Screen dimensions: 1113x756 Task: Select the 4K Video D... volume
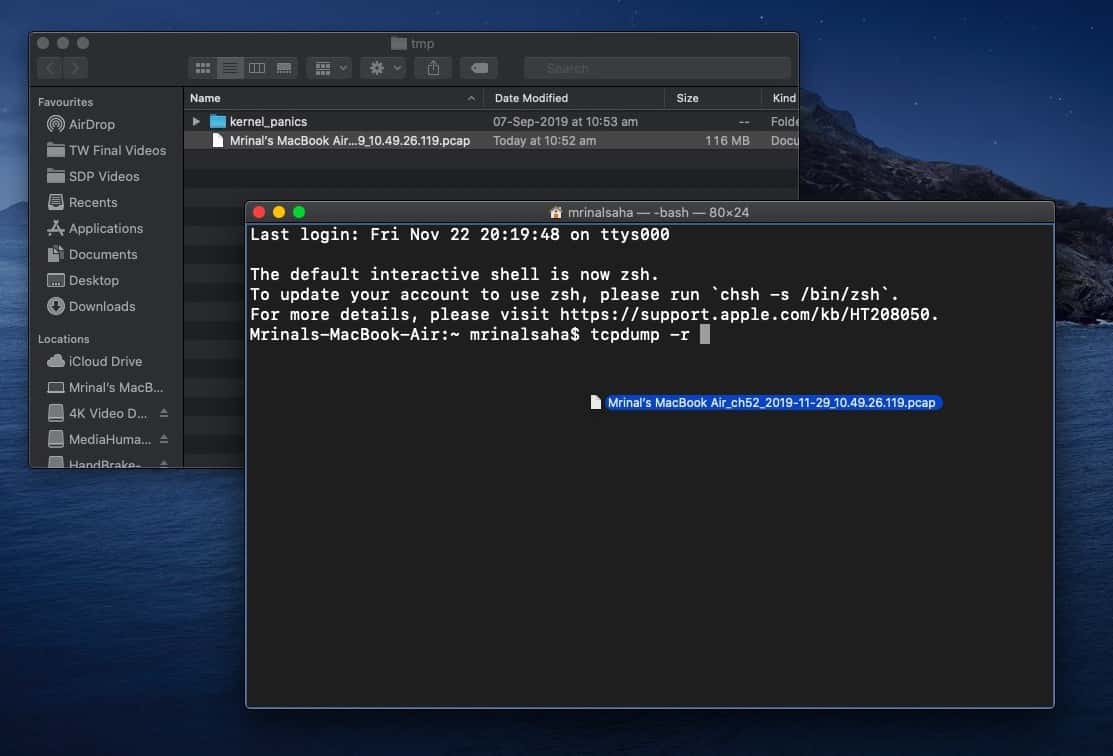point(97,413)
